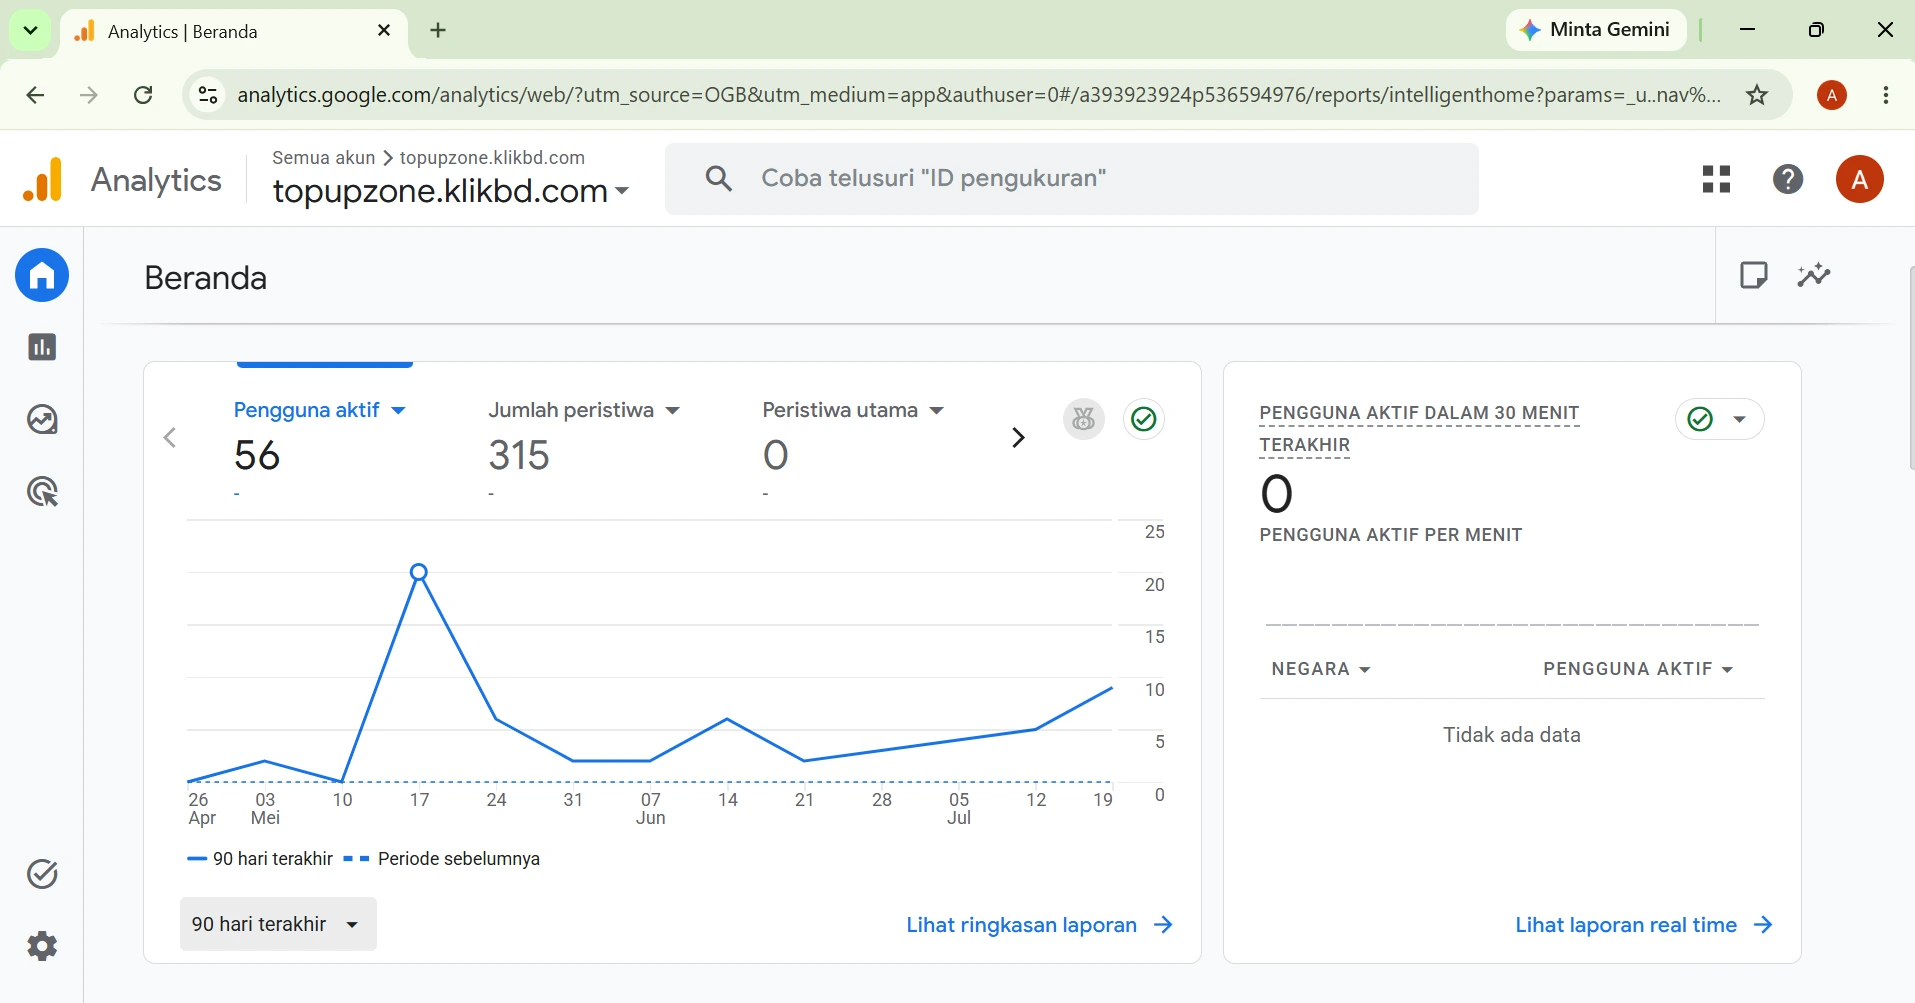
Task: Click the Minta Gemini button
Action: (x=1595, y=30)
